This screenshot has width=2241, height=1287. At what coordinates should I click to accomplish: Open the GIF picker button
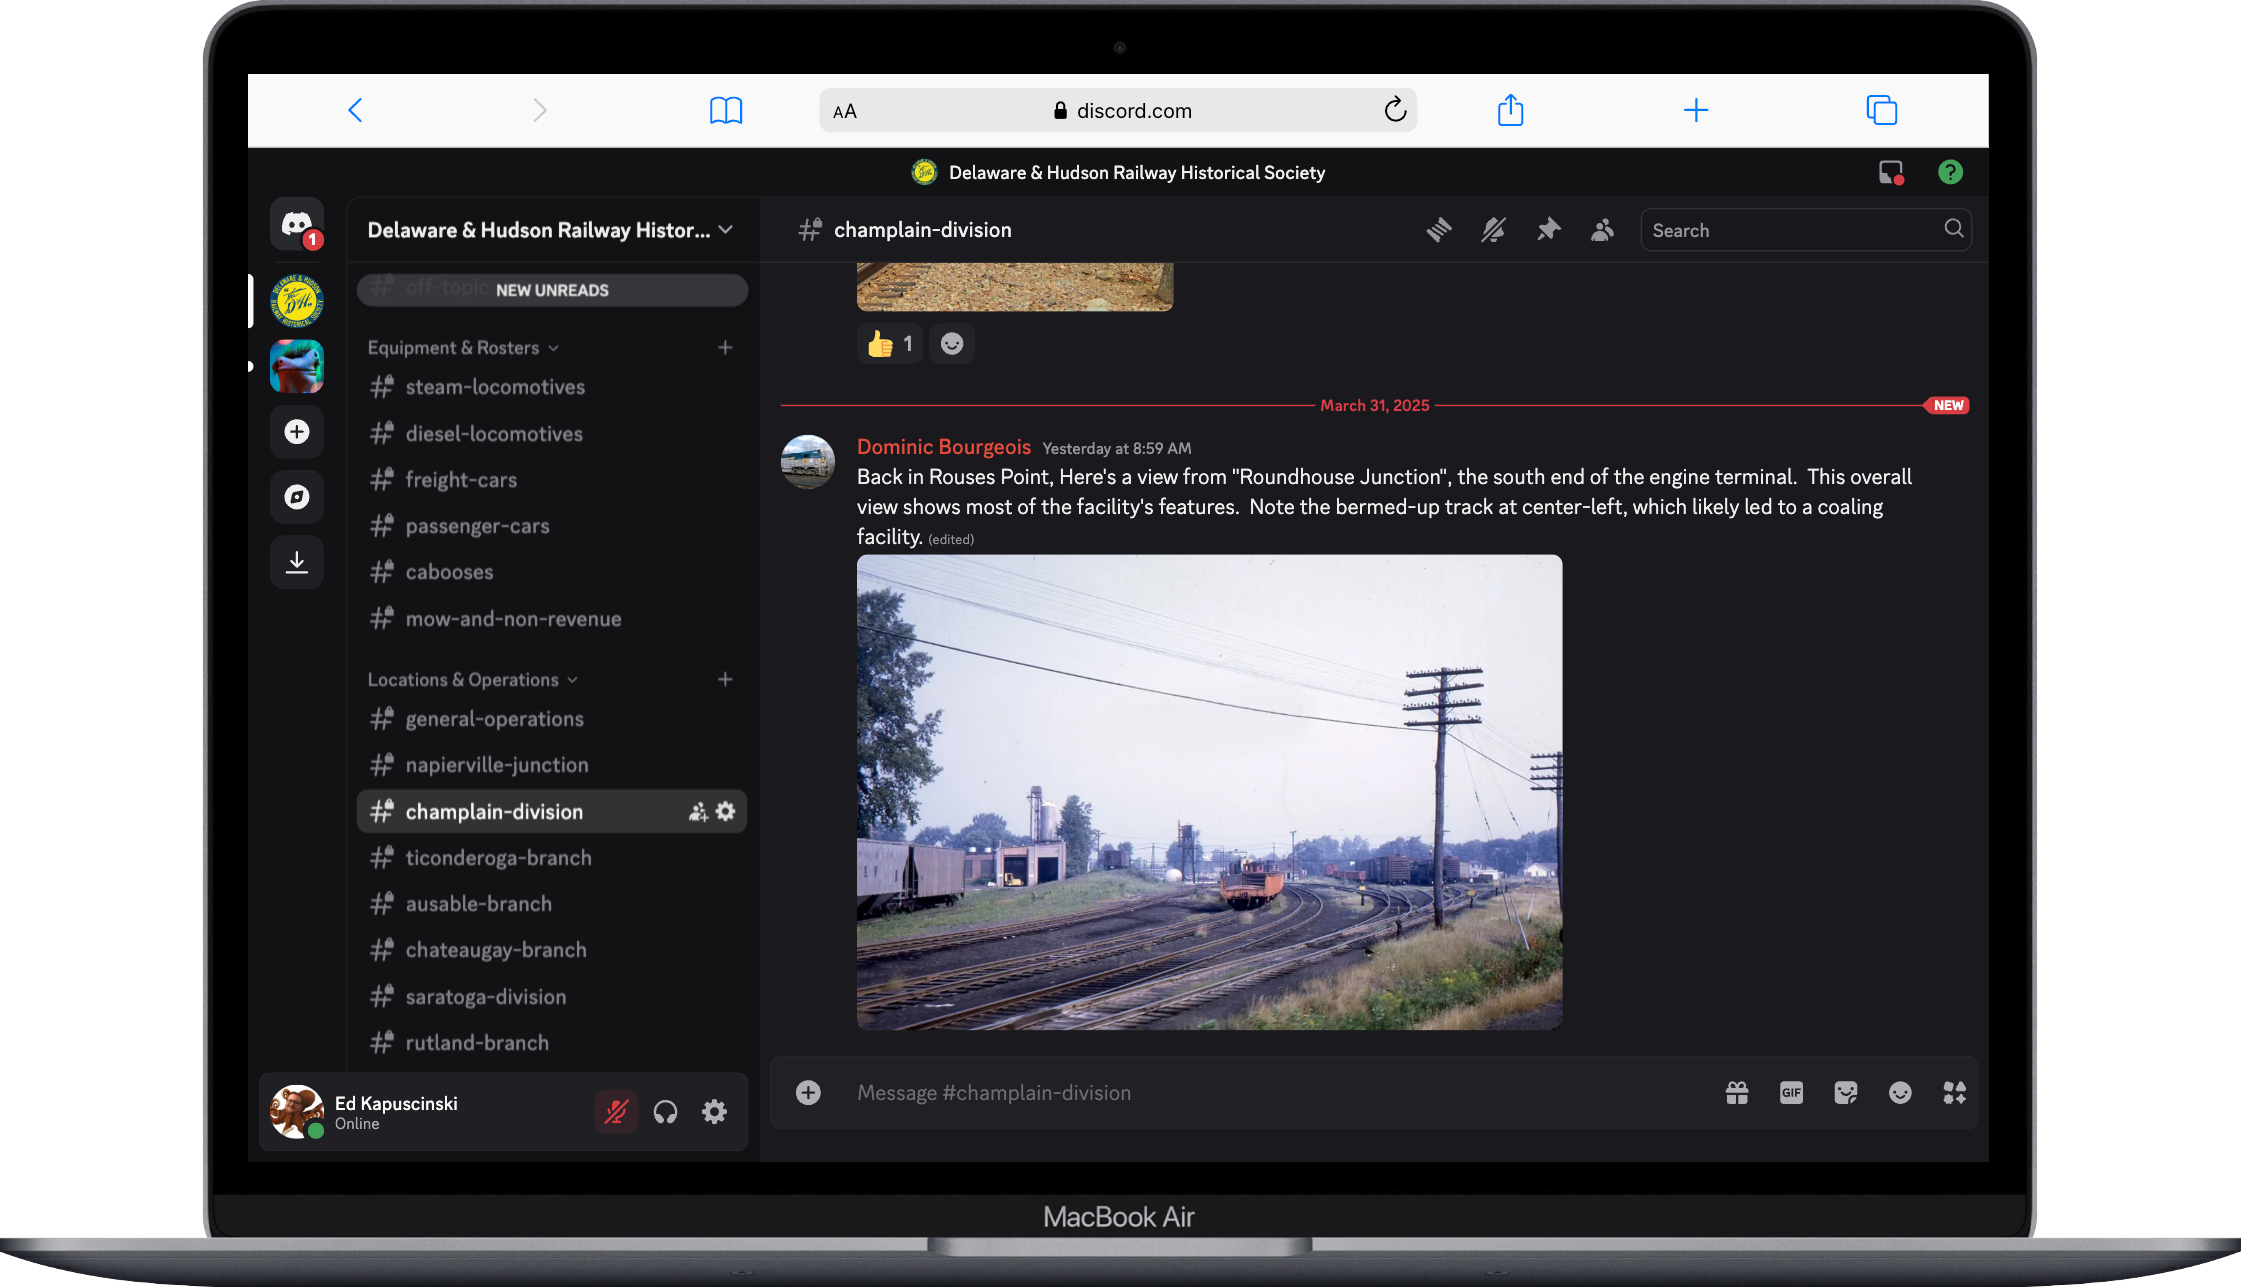(1791, 1093)
